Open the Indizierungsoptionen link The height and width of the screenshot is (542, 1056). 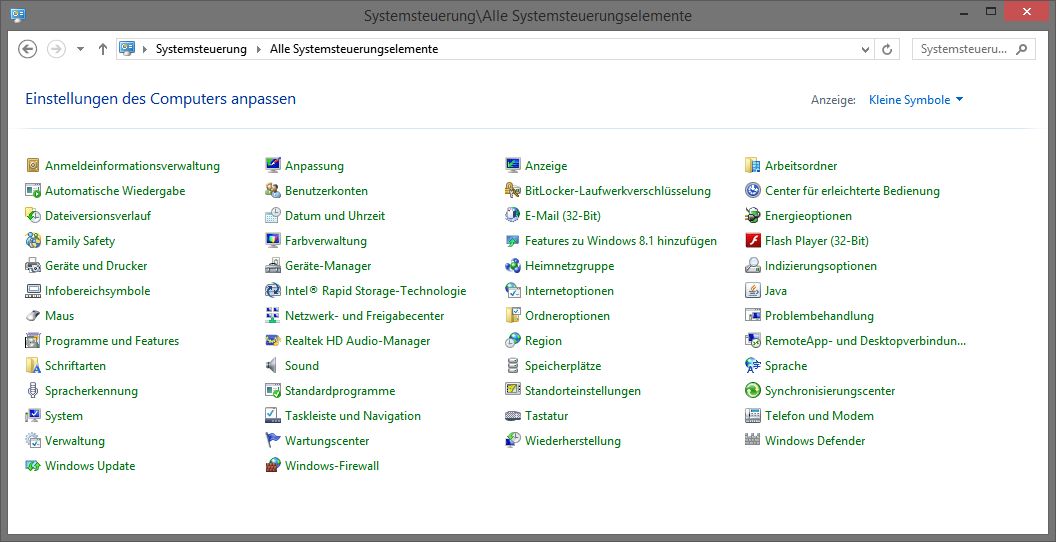821,265
